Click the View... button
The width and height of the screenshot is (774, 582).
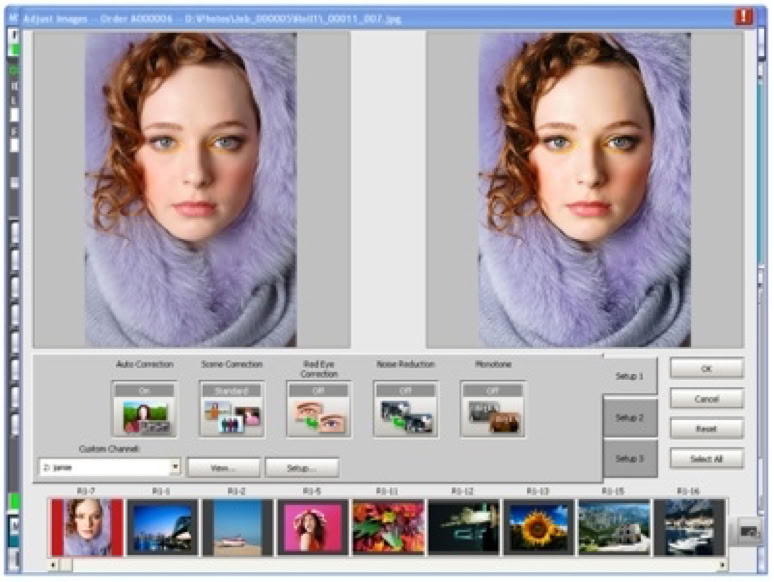(223, 467)
